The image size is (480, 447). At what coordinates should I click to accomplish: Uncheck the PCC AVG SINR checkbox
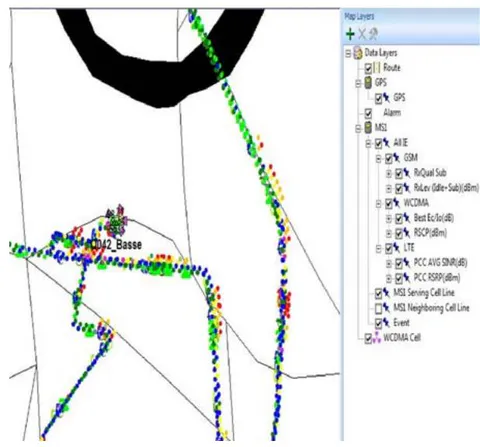coord(399,264)
